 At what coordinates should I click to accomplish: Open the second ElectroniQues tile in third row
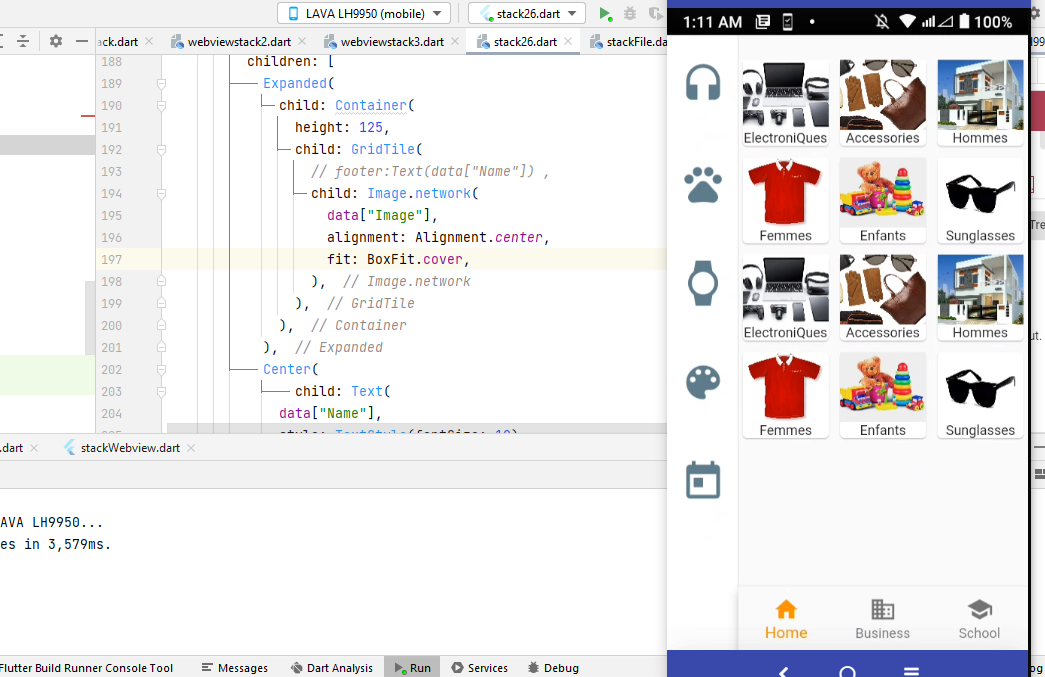(786, 298)
